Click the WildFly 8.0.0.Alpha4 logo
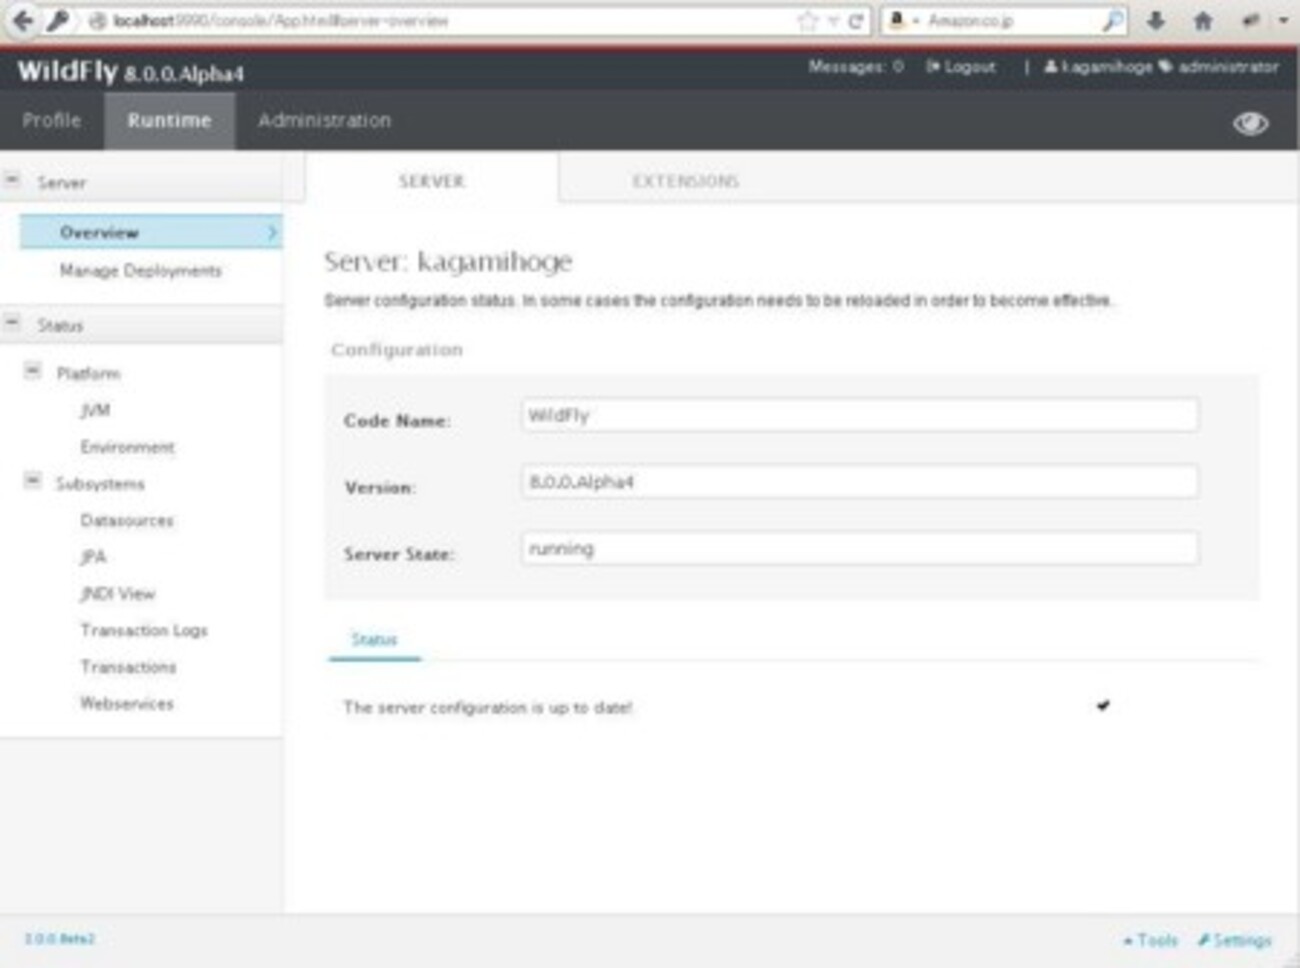 [x=130, y=71]
